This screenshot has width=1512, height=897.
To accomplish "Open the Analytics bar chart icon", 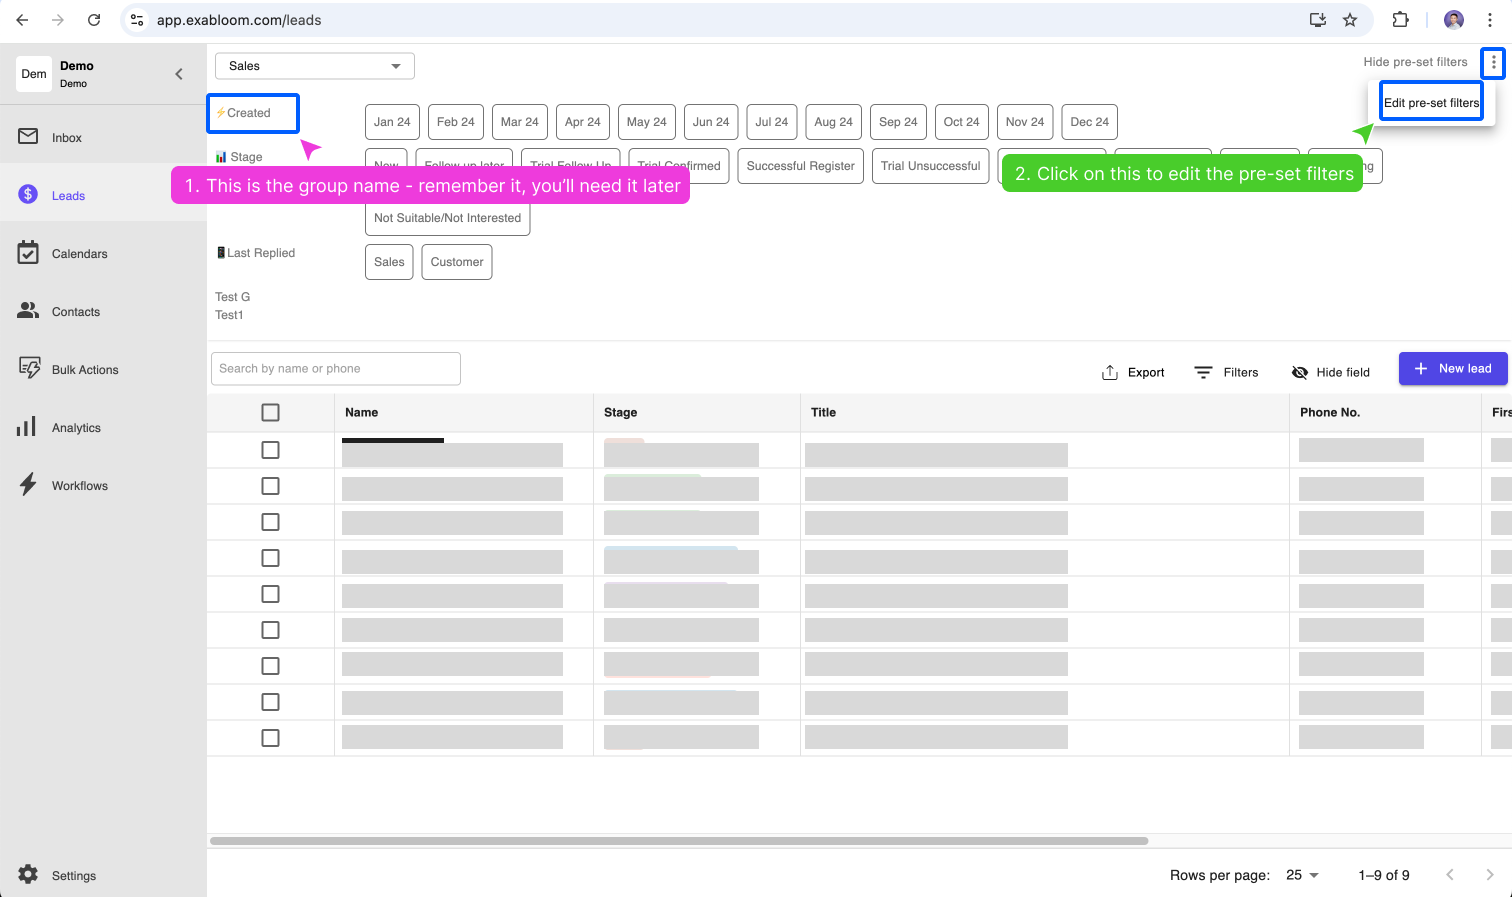I will [27, 427].
